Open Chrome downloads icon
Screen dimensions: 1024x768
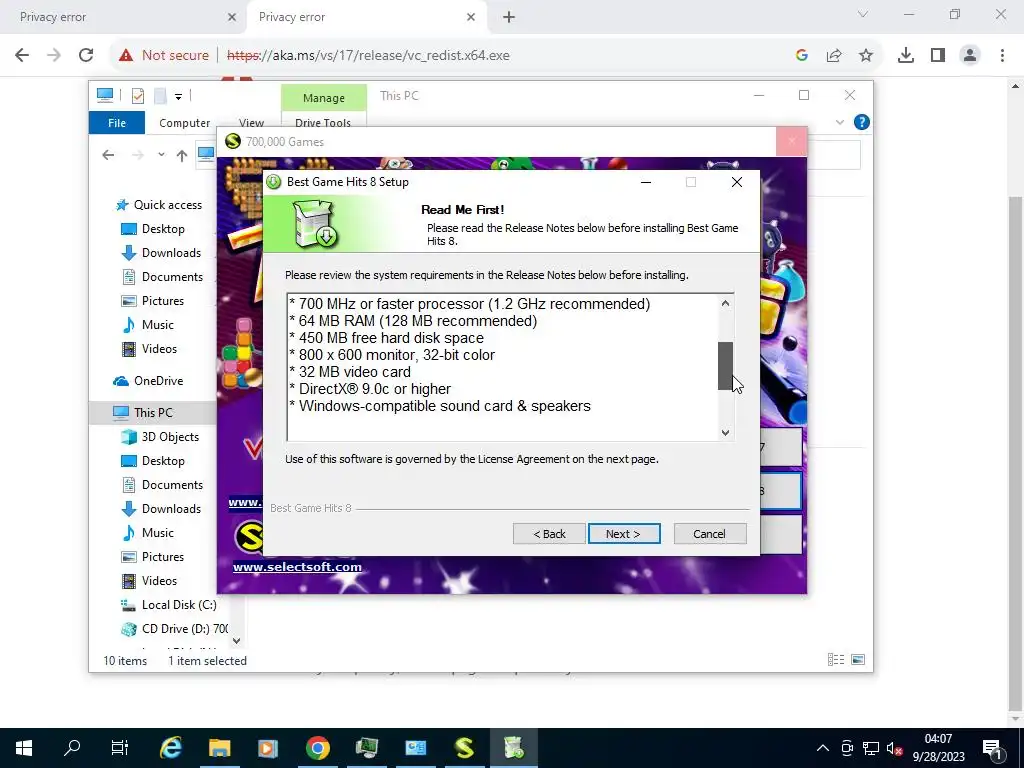pos(906,55)
